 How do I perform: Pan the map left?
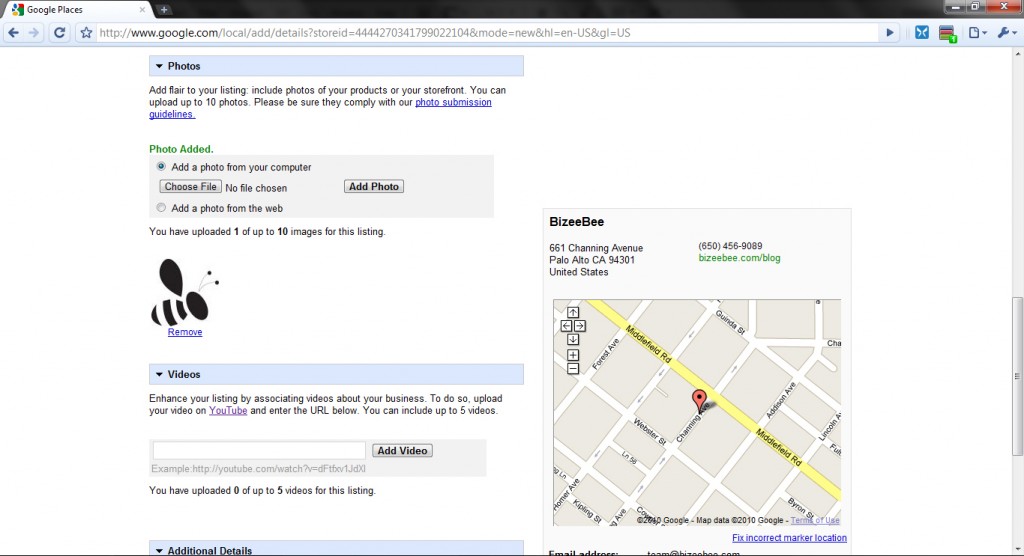(x=566, y=326)
